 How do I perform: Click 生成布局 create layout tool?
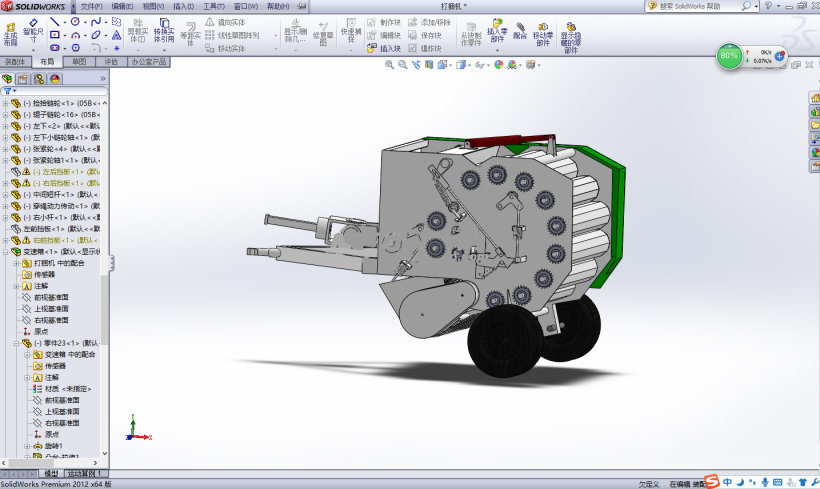coord(10,34)
